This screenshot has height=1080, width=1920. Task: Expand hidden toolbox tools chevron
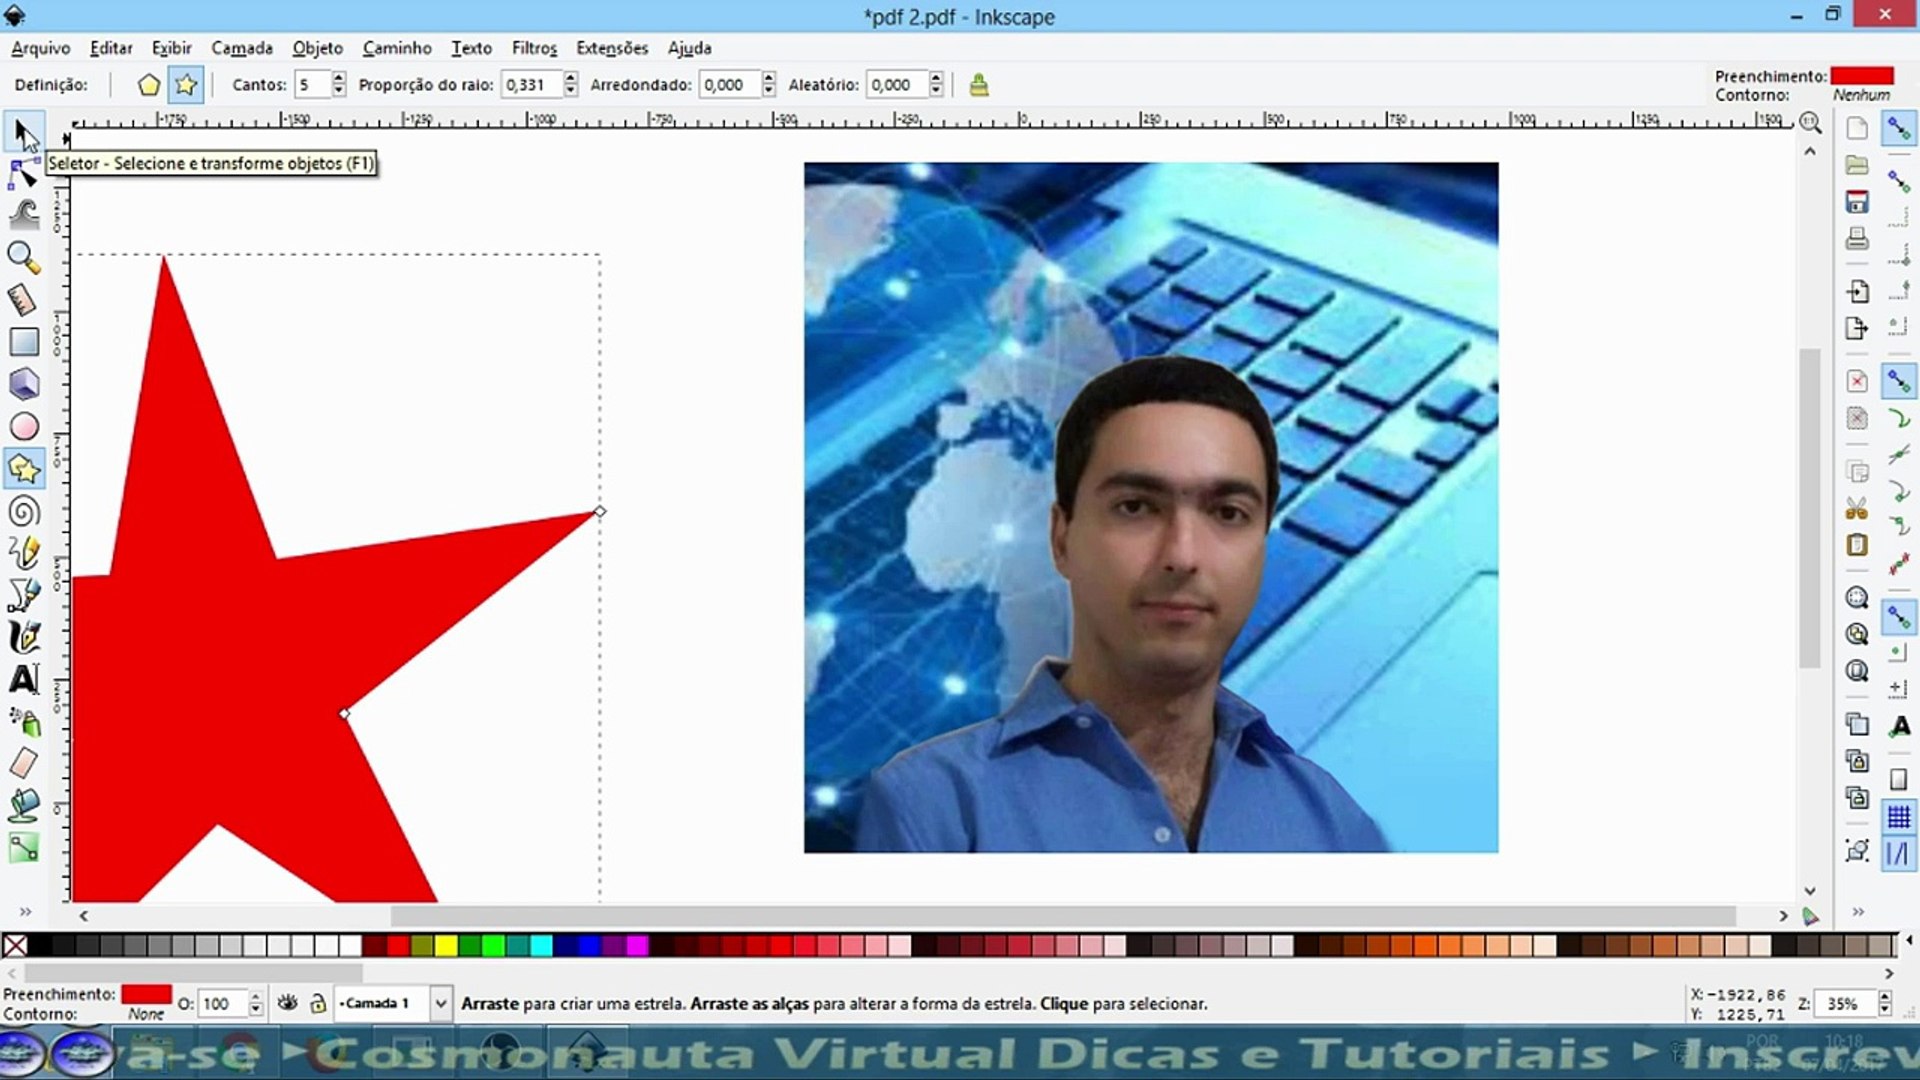25,911
